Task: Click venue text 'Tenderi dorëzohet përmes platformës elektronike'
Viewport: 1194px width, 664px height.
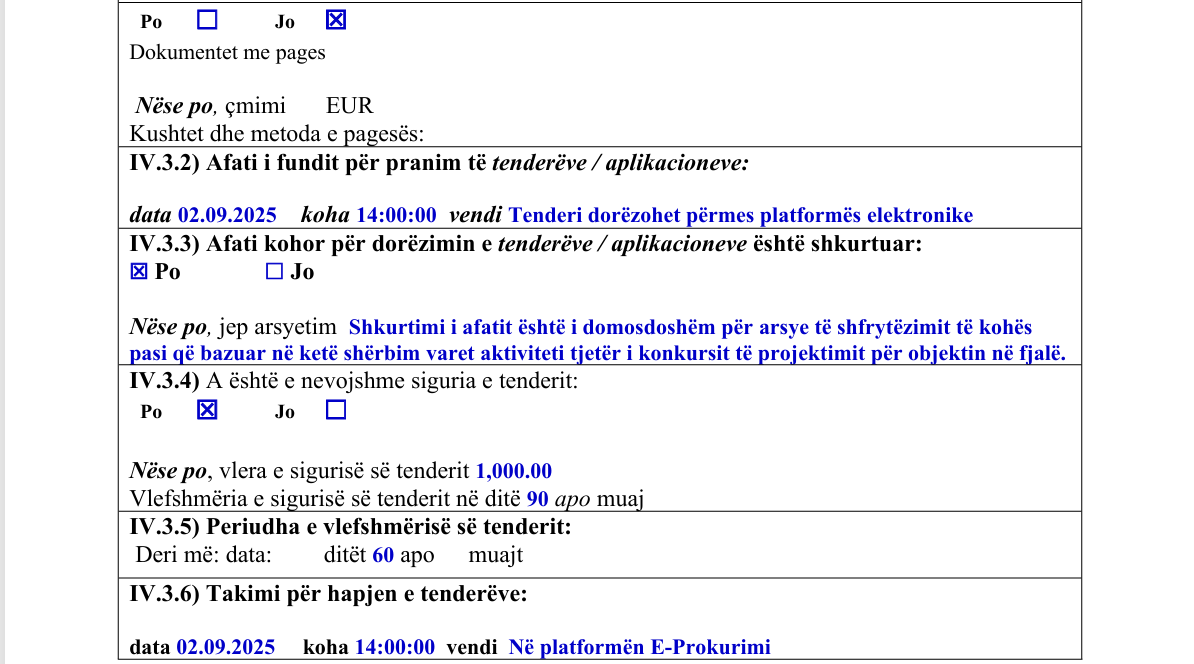Action: [740, 215]
